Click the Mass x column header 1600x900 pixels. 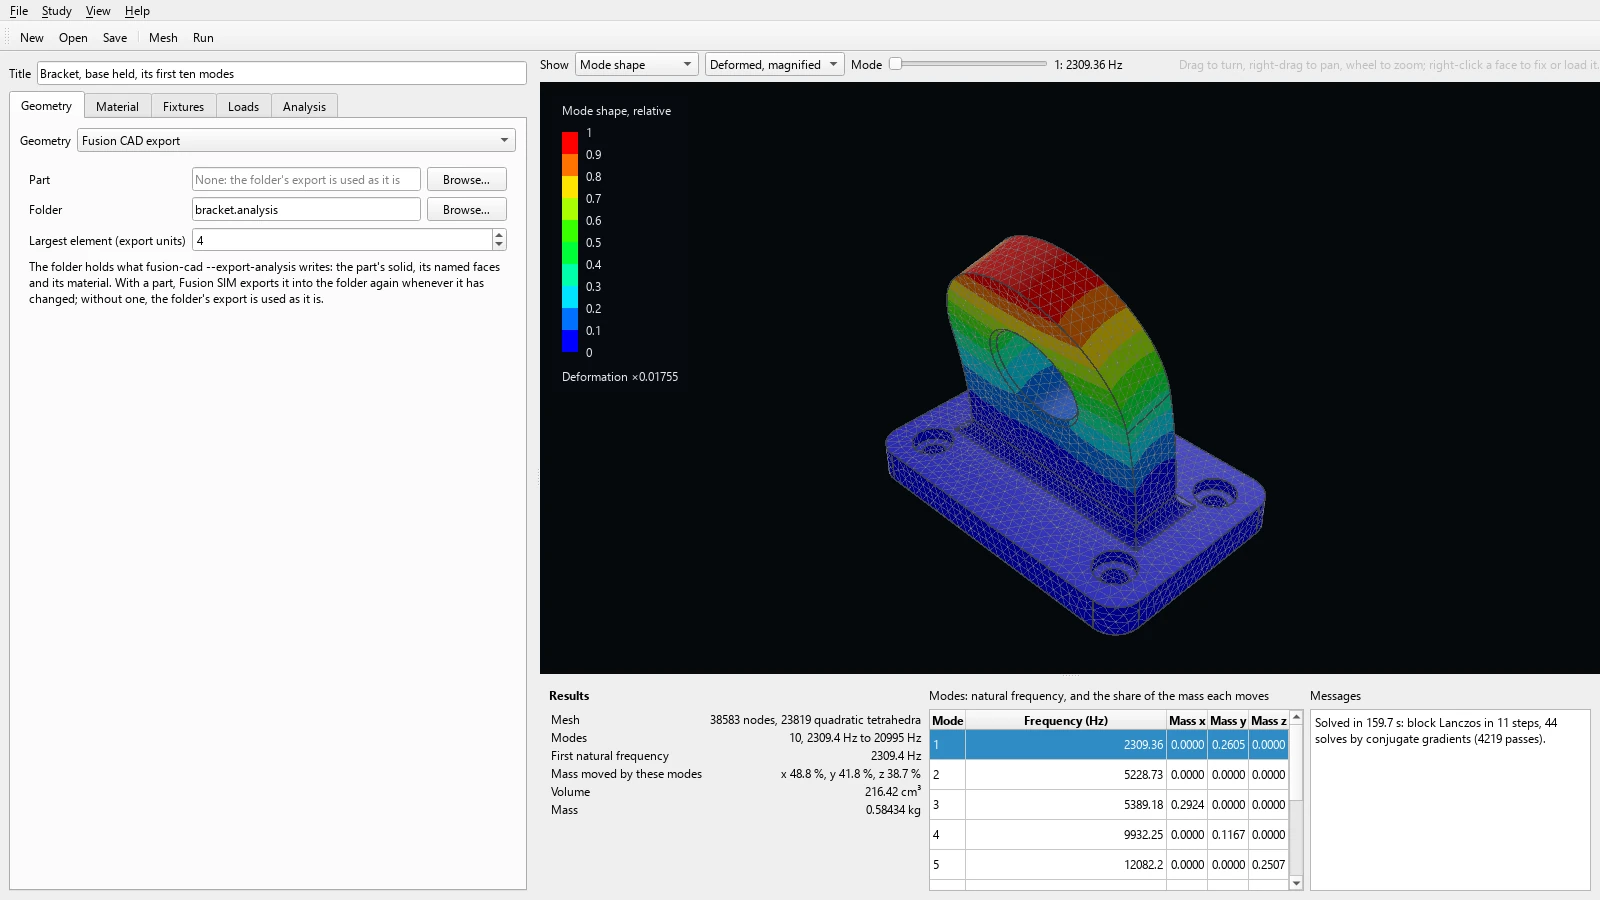point(1187,721)
